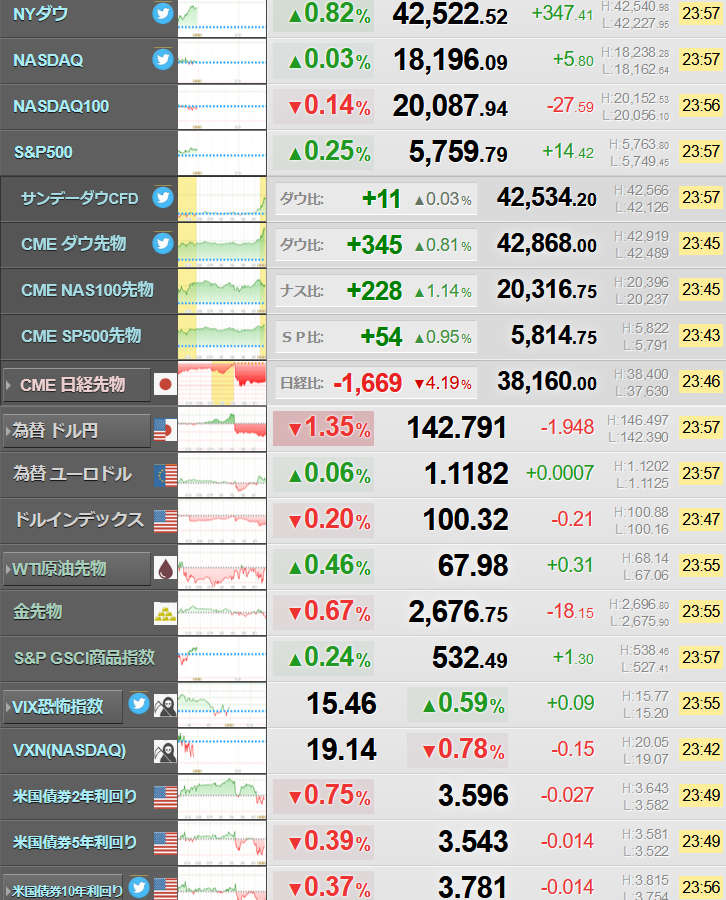Open the CME SP500先物 link
The width and height of the screenshot is (726, 900).
(x=81, y=336)
